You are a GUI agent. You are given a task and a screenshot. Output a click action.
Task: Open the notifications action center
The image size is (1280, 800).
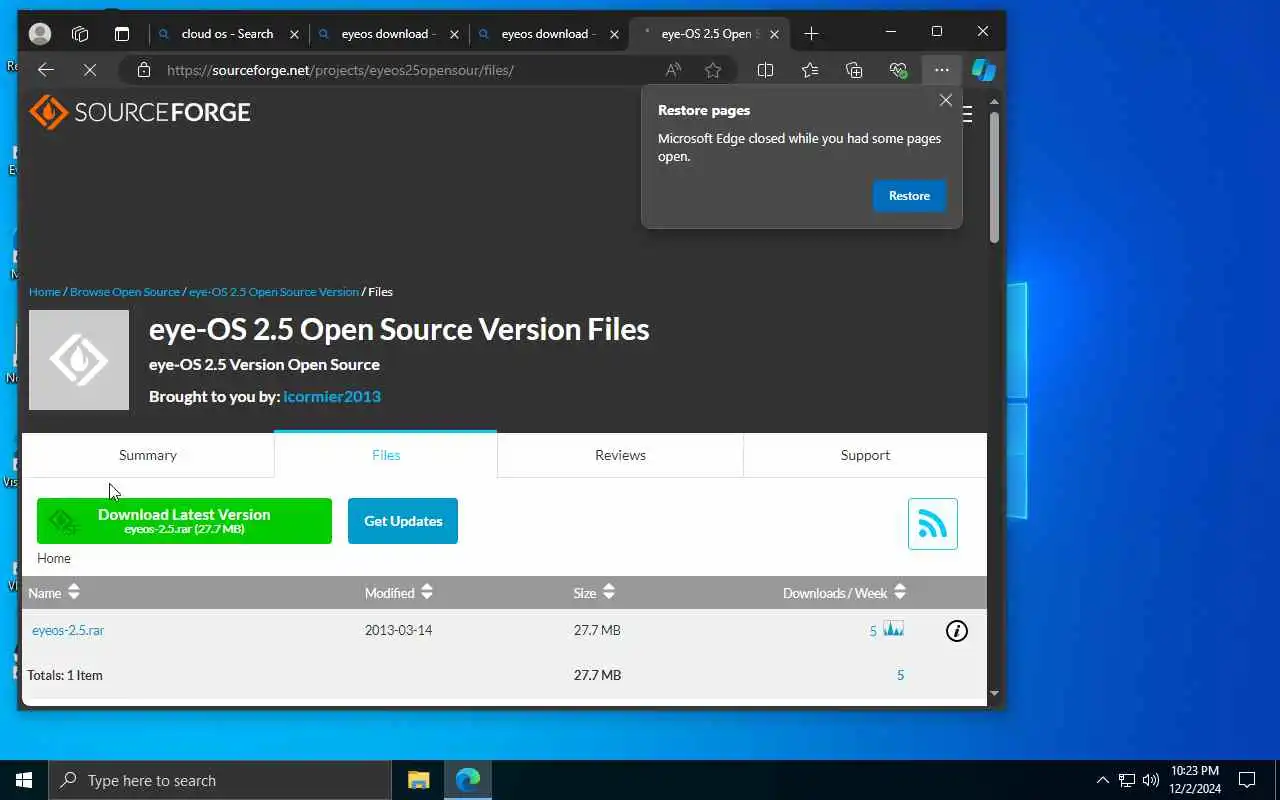[x=1247, y=780]
